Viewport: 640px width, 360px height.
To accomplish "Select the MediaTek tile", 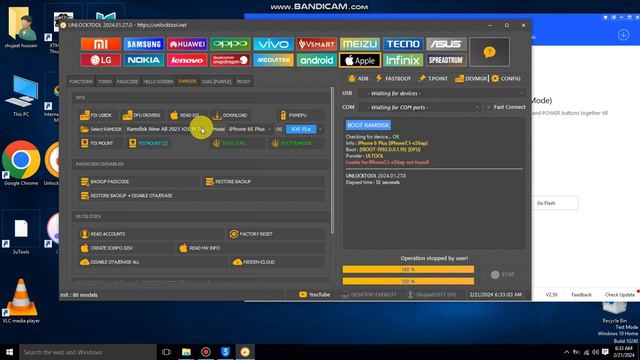I will (273, 60).
